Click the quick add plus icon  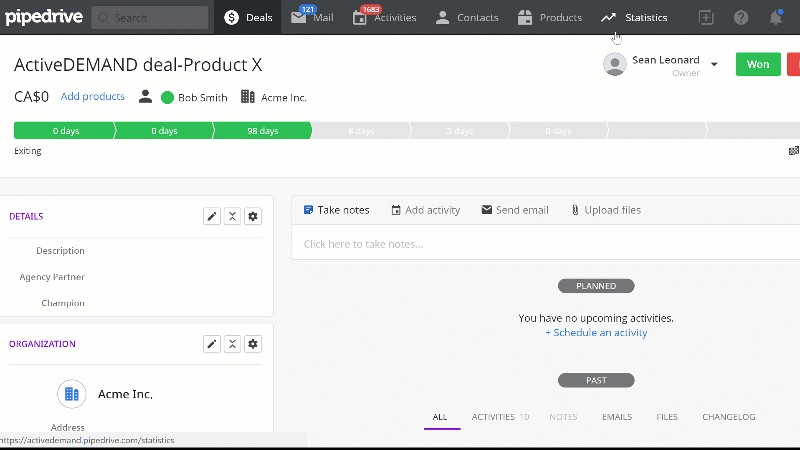(x=706, y=17)
